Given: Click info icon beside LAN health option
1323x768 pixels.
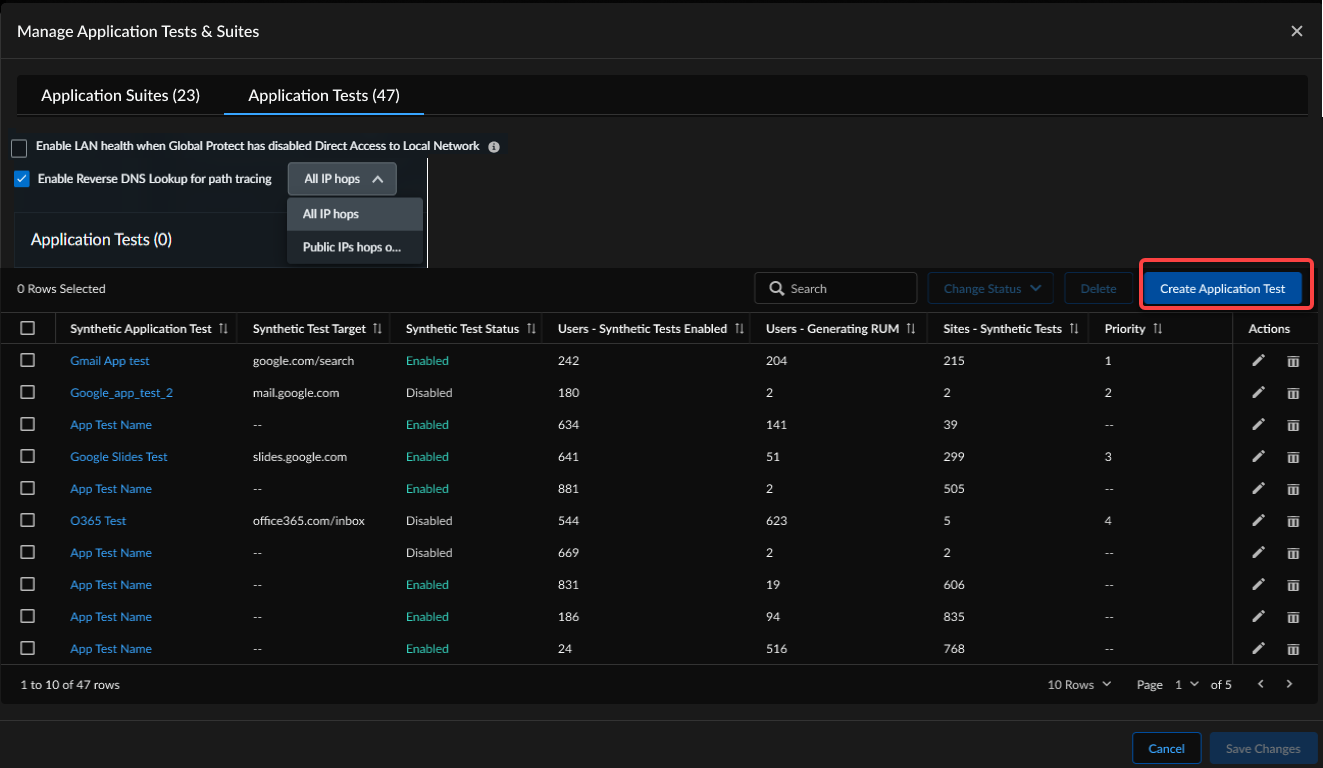Looking at the screenshot, I should 493,147.
